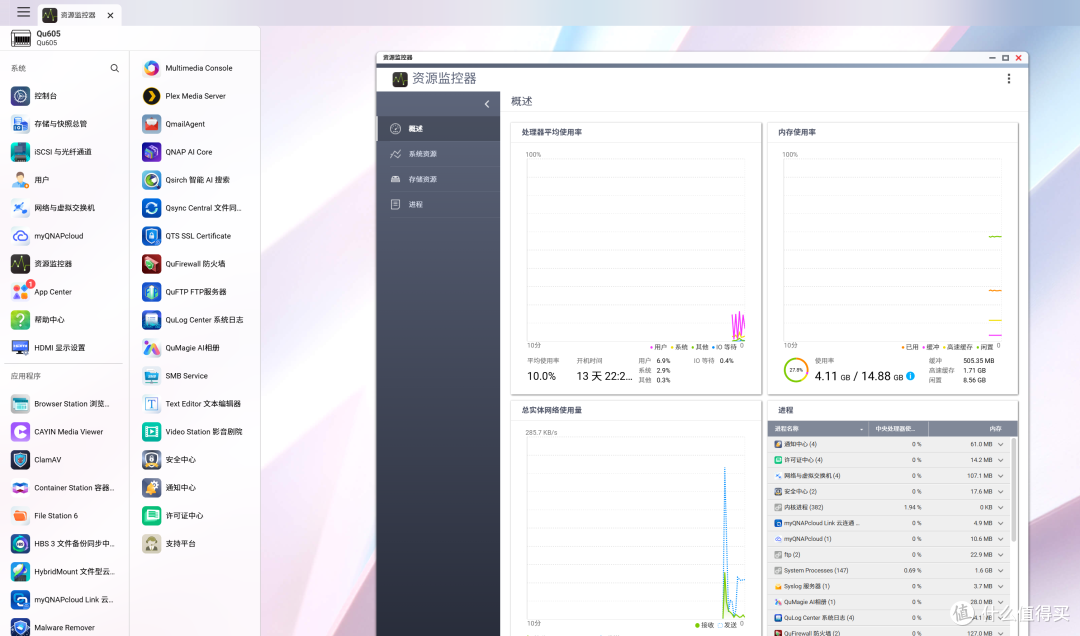The width and height of the screenshot is (1080, 636).
Task: Switch to 系统资源 tab
Action: [438, 154]
